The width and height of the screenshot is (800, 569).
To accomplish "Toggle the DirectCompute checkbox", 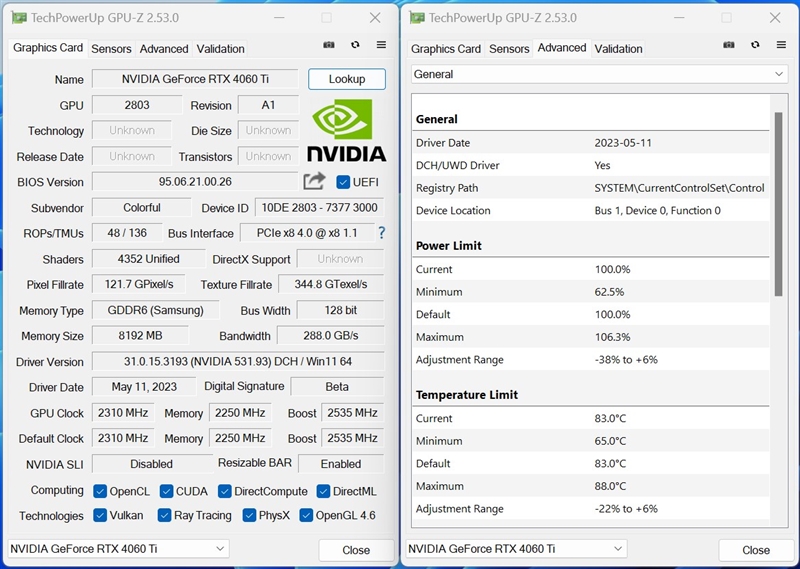I will (224, 491).
